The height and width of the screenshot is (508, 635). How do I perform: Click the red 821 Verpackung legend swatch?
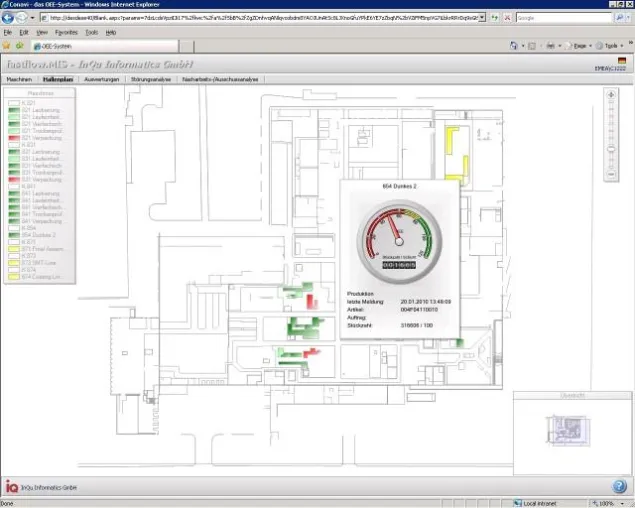point(14,138)
